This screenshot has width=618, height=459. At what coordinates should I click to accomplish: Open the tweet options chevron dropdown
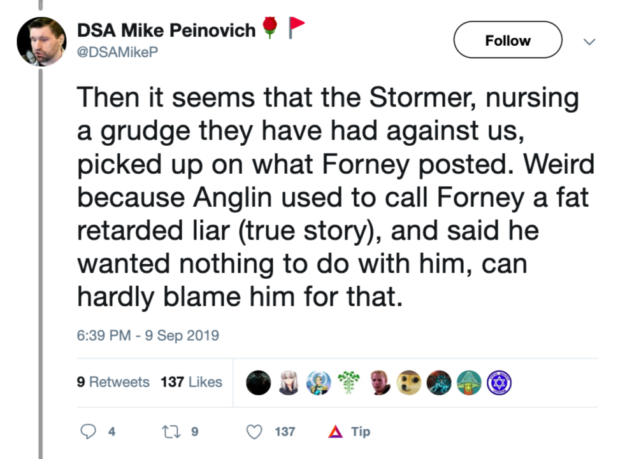click(589, 41)
